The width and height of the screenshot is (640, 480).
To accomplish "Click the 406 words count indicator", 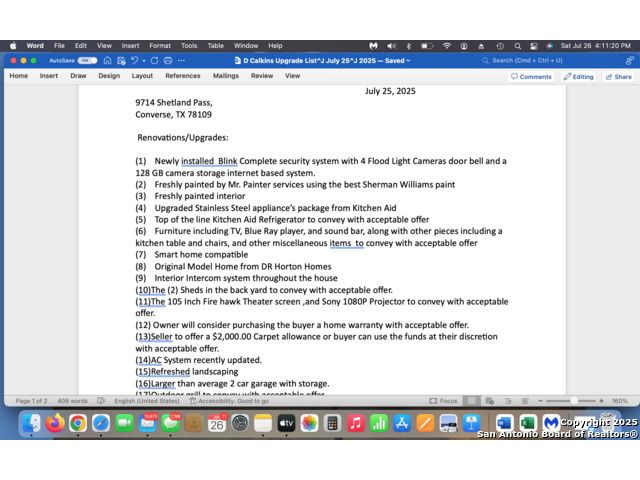I will [72, 401].
